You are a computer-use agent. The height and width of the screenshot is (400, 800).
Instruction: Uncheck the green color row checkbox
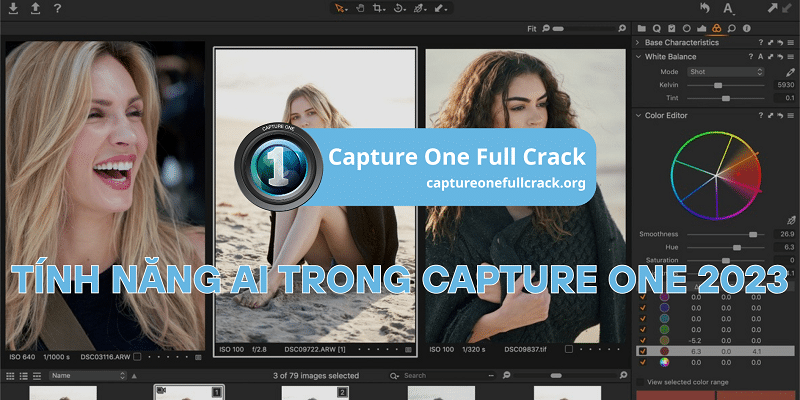coord(643,330)
